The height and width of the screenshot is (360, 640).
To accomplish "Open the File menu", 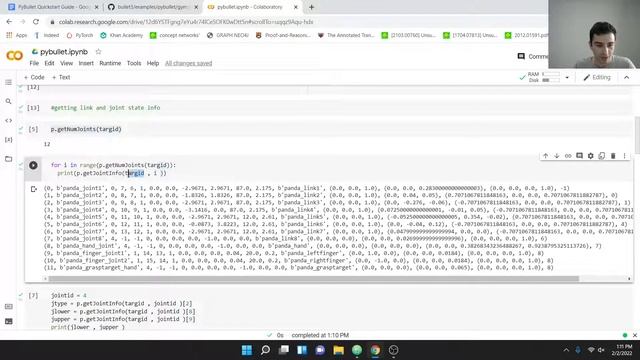I will [x=34, y=63].
